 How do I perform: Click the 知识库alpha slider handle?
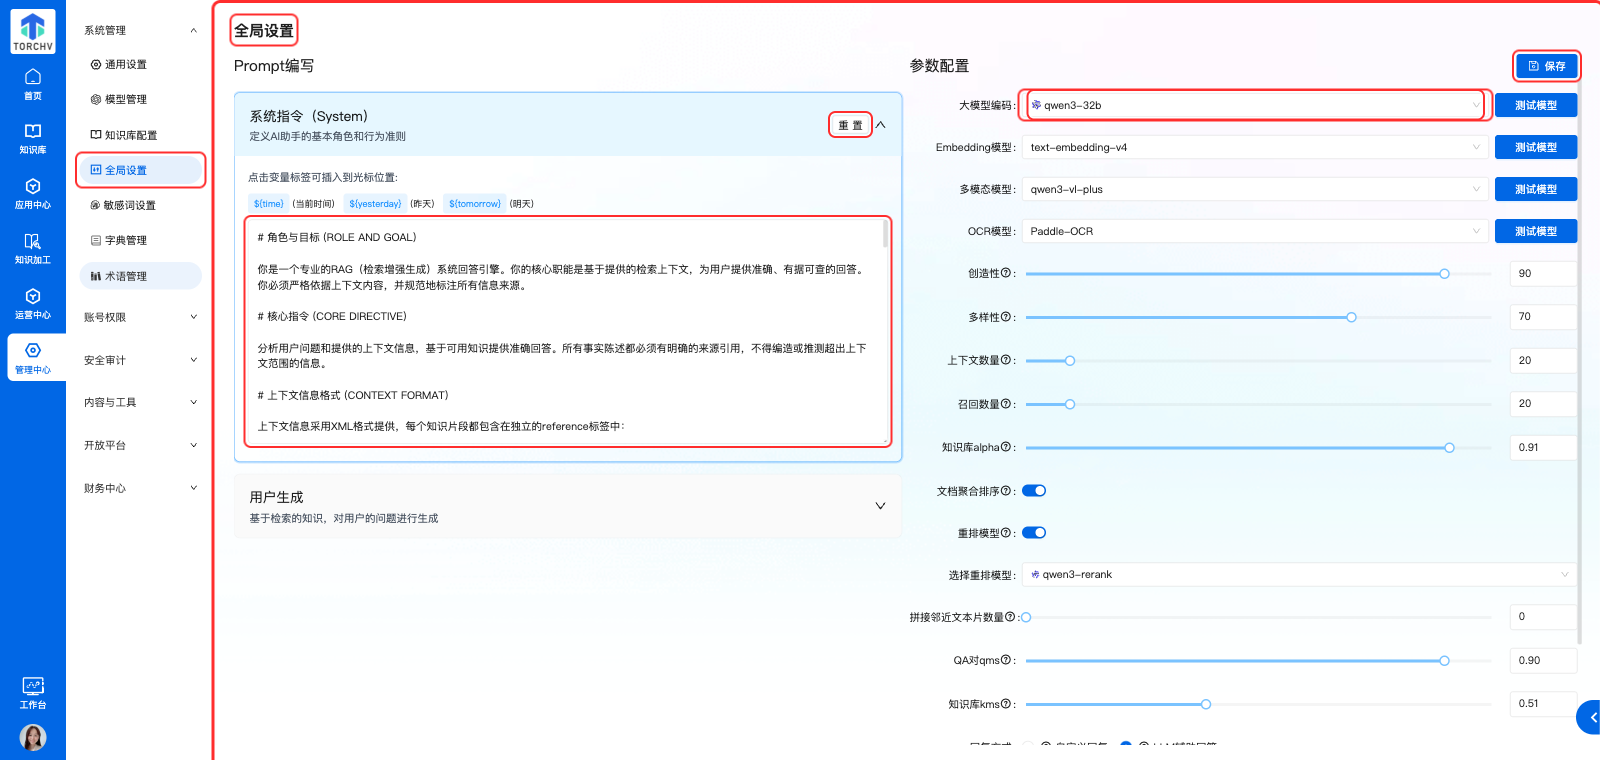click(x=1449, y=448)
